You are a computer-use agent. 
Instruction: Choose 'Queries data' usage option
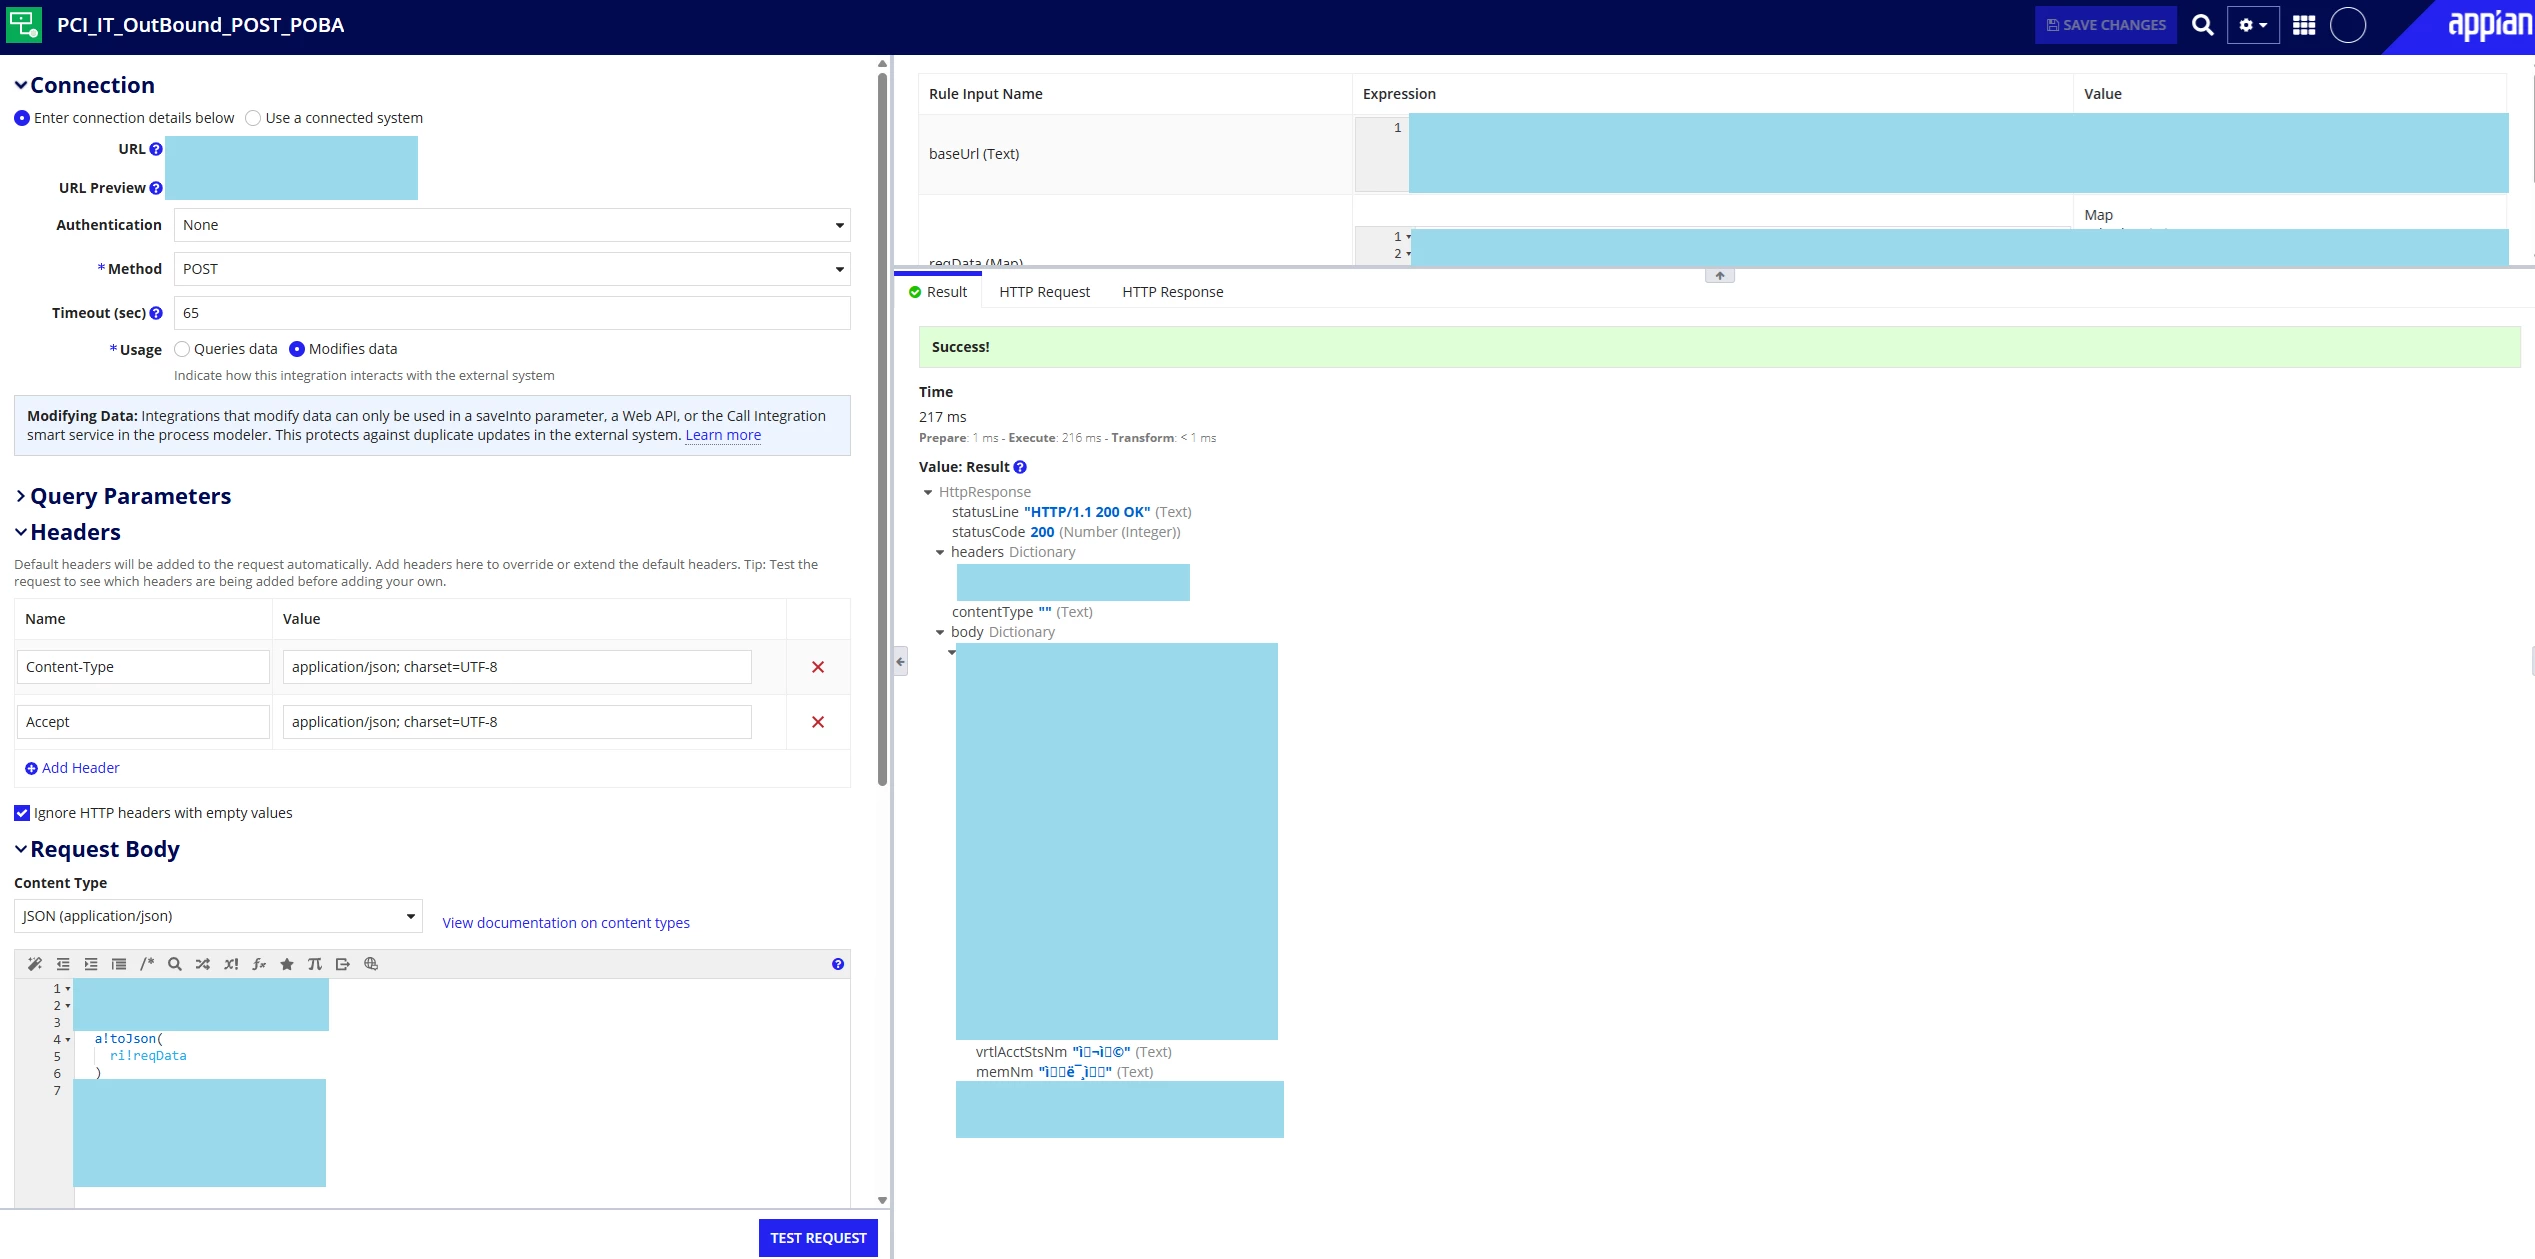click(x=182, y=349)
